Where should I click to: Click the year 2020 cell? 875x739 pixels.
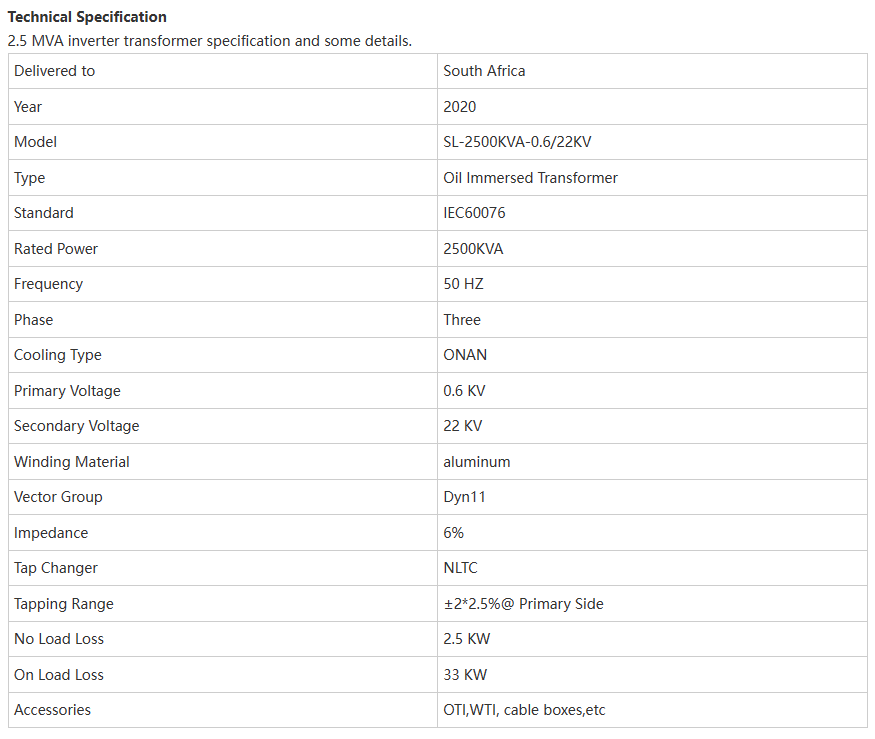pos(652,107)
